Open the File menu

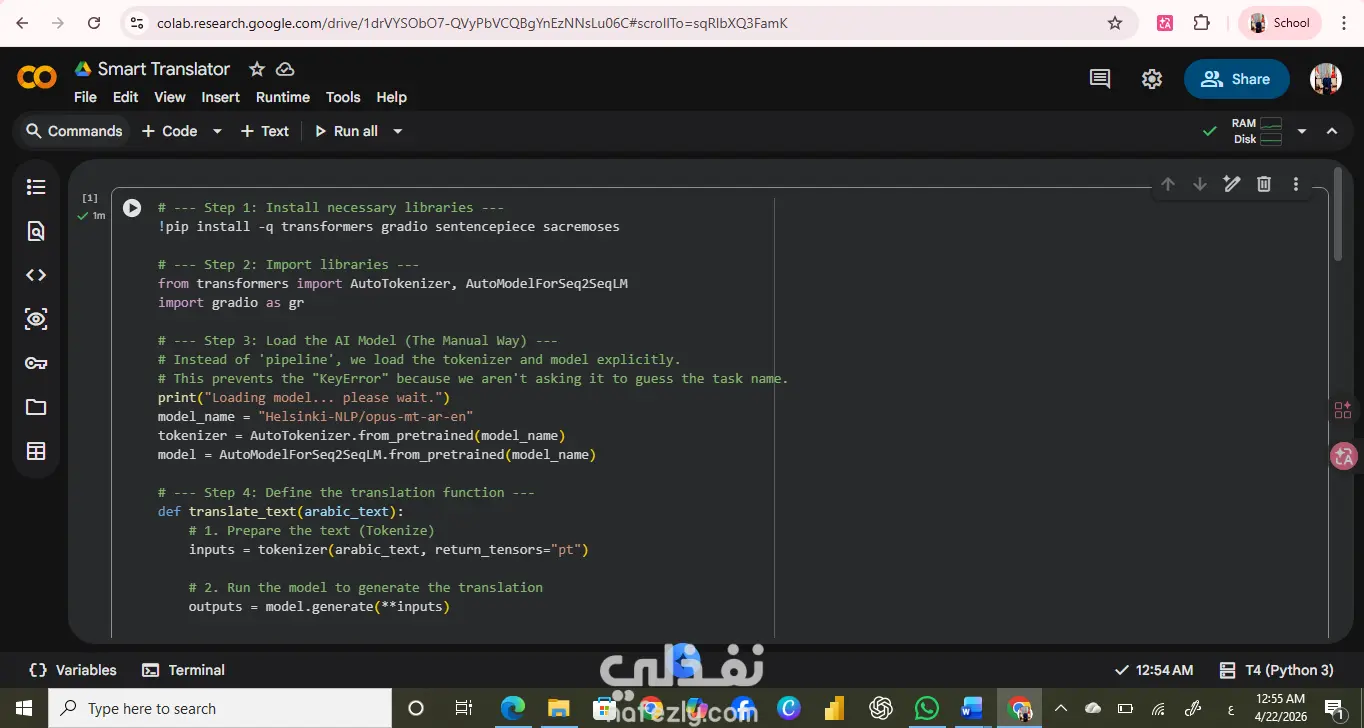tap(85, 97)
